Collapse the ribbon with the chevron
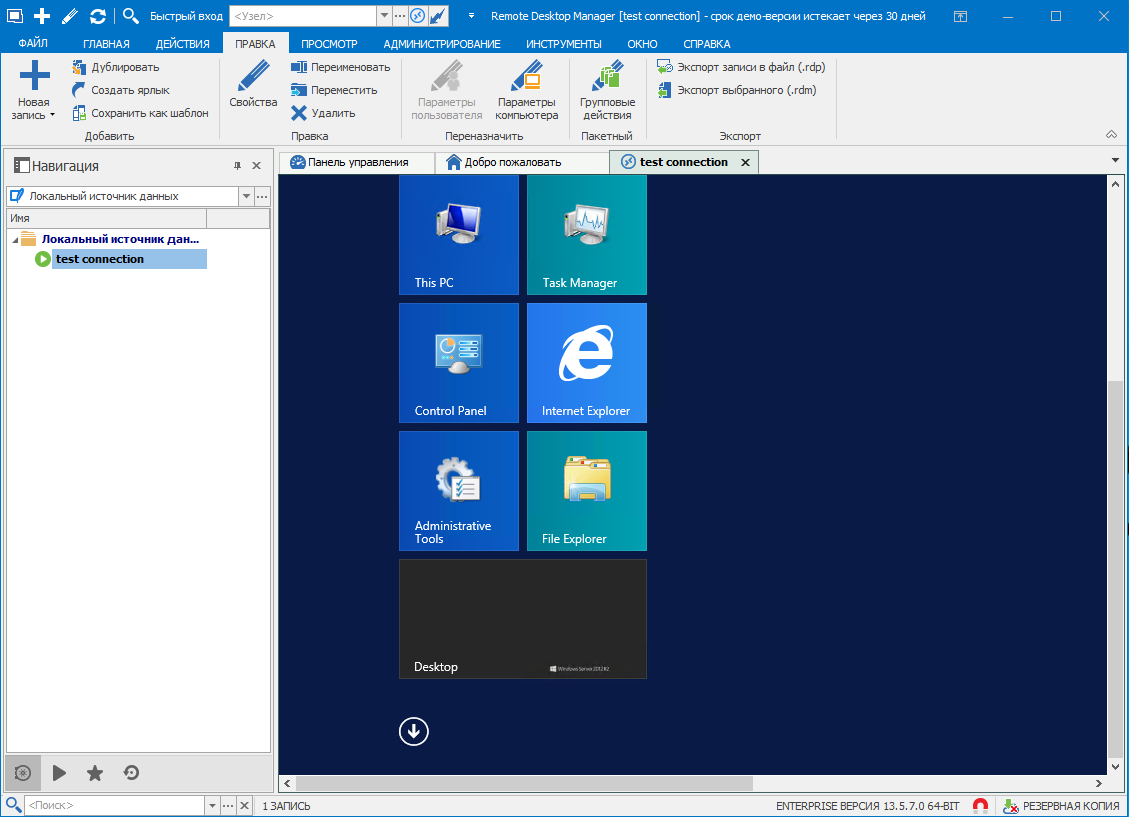This screenshot has height=817, width=1129. [x=1112, y=135]
